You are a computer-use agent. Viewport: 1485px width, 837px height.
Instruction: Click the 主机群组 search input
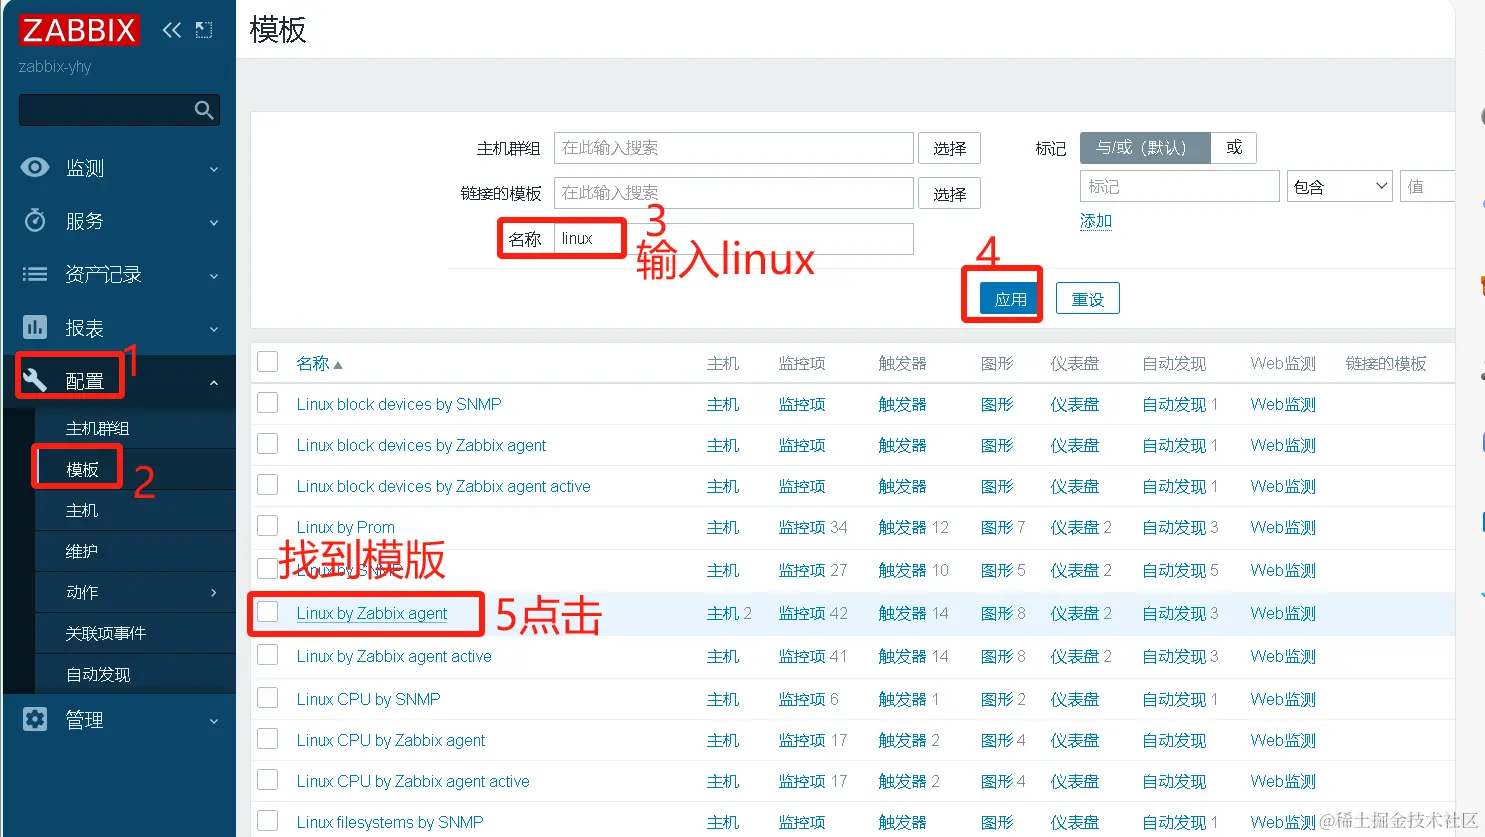pos(734,148)
